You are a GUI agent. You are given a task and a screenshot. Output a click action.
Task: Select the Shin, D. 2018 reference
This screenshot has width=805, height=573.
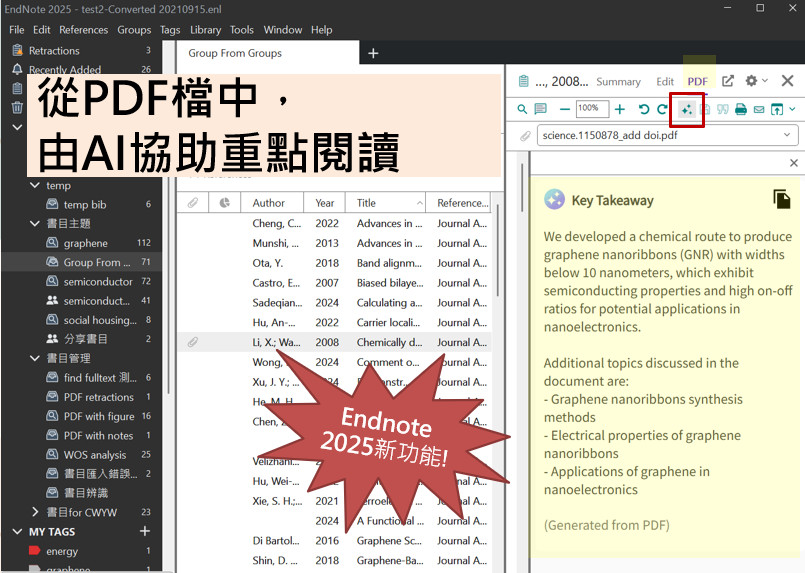pos(334,561)
